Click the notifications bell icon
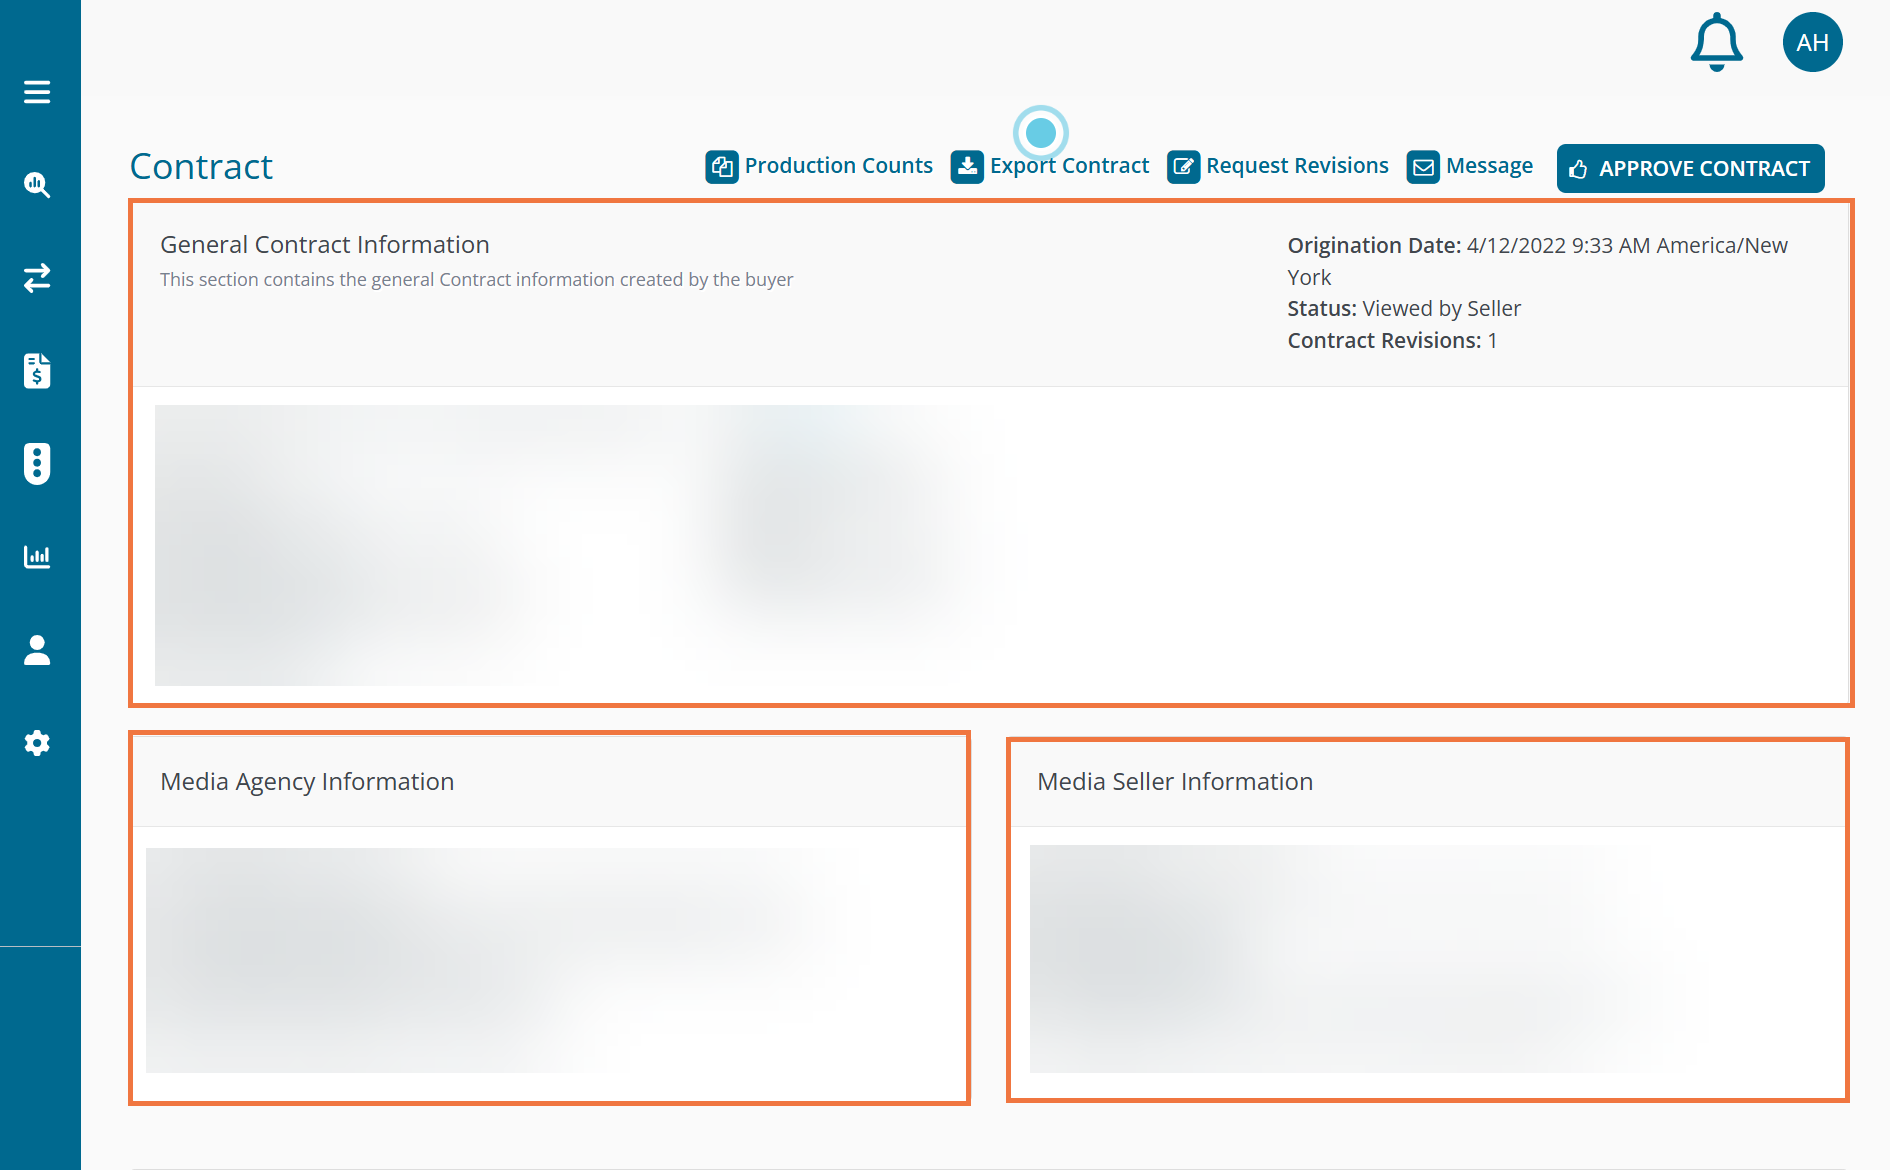The image size is (1890, 1170). 1716,42
